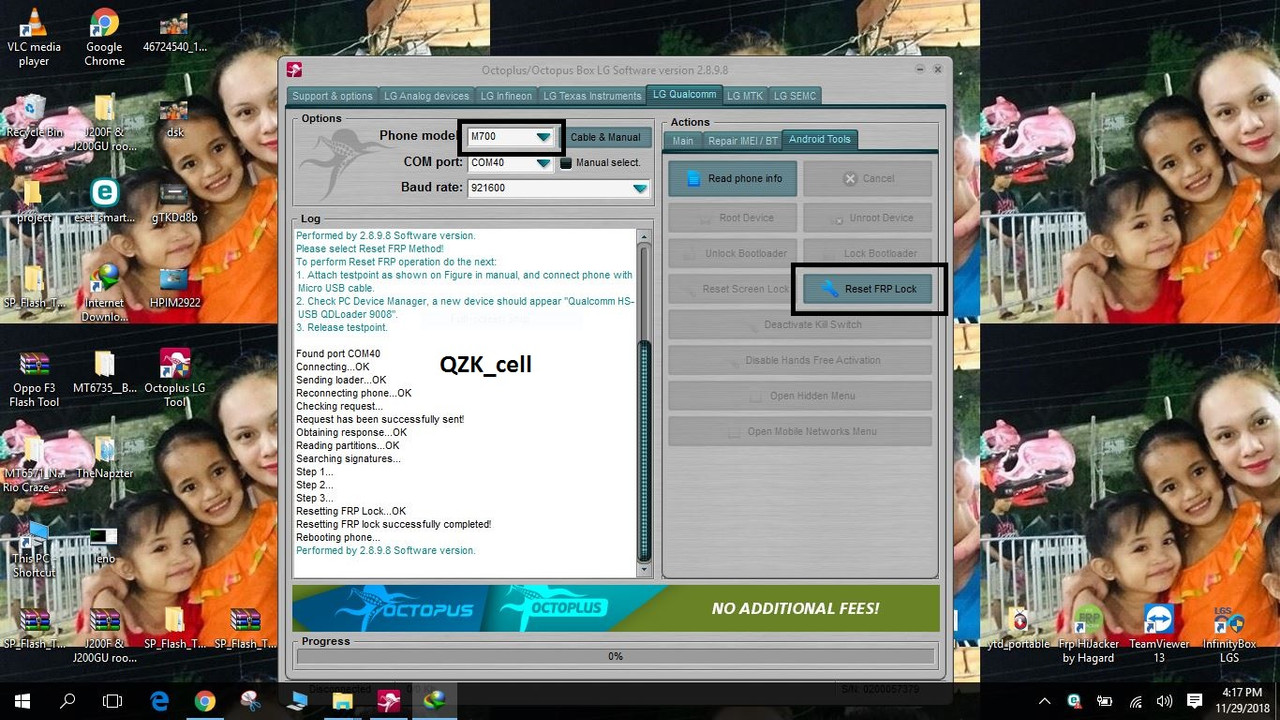Launch Frp HiJacker by Hagard shortcut
The image size is (1280, 720).
click(1089, 634)
